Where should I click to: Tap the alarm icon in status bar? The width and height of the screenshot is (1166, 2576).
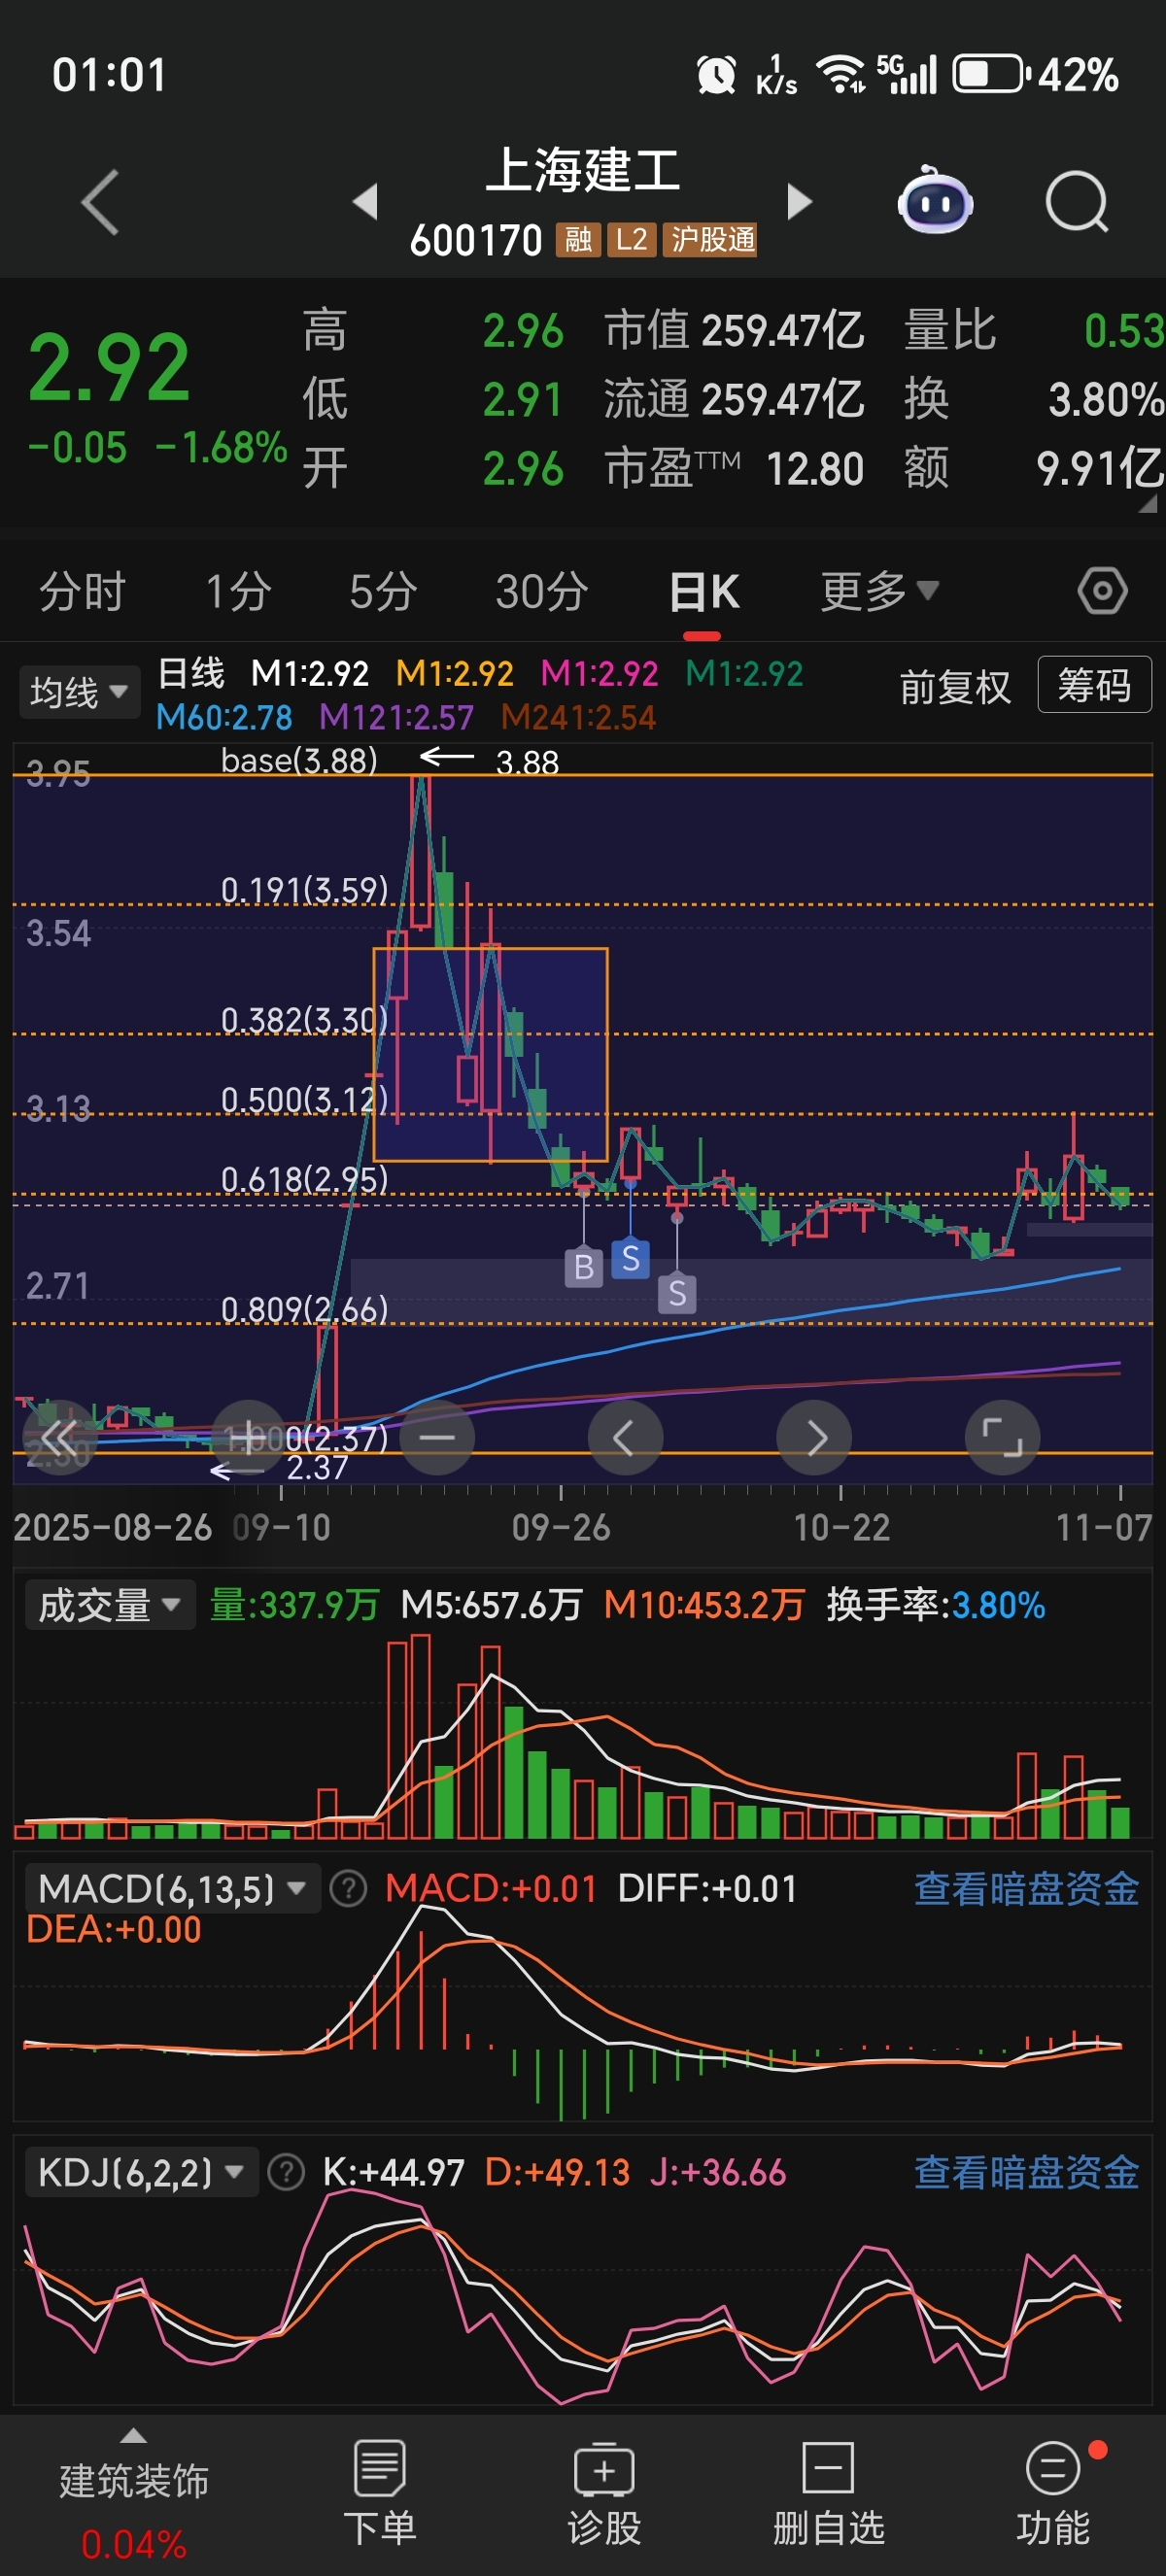pos(716,75)
